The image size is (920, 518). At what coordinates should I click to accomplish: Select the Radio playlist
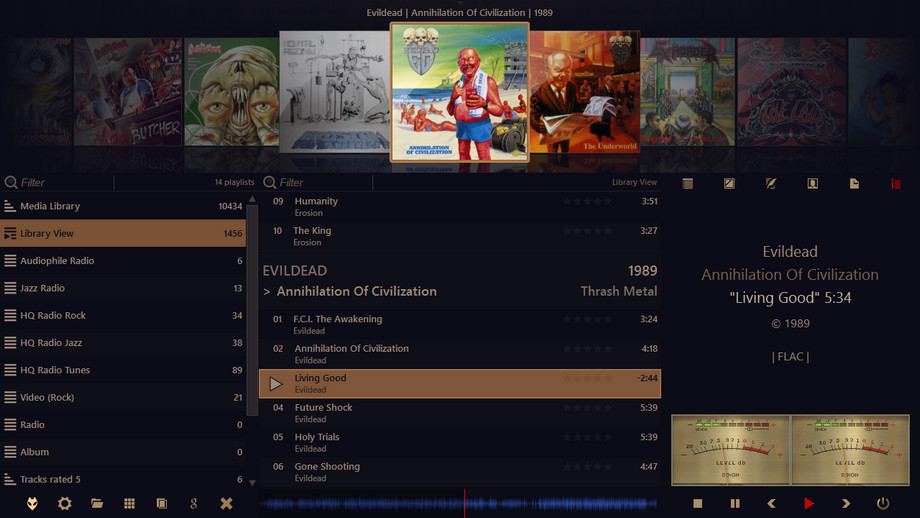click(123, 424)
